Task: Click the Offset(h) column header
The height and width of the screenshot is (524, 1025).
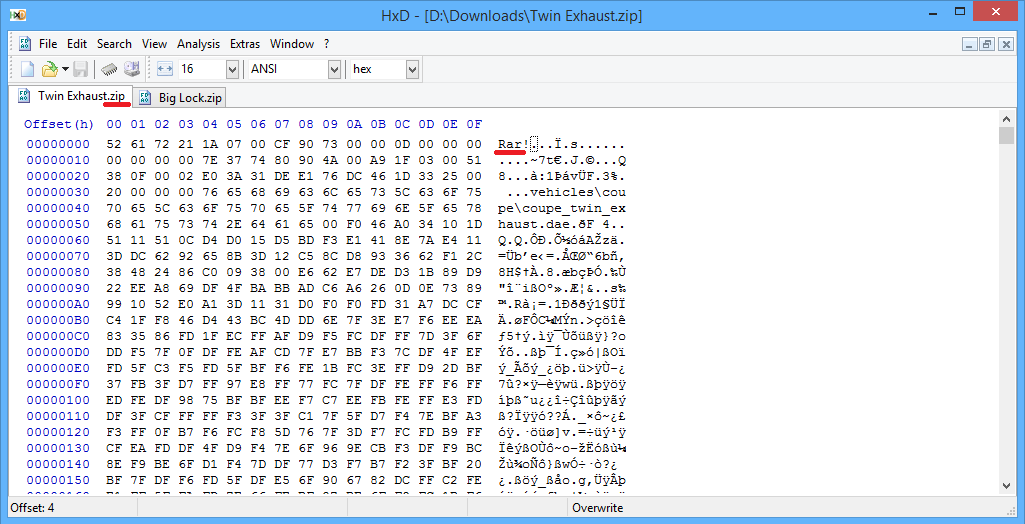Action: (x=59, y=124)
